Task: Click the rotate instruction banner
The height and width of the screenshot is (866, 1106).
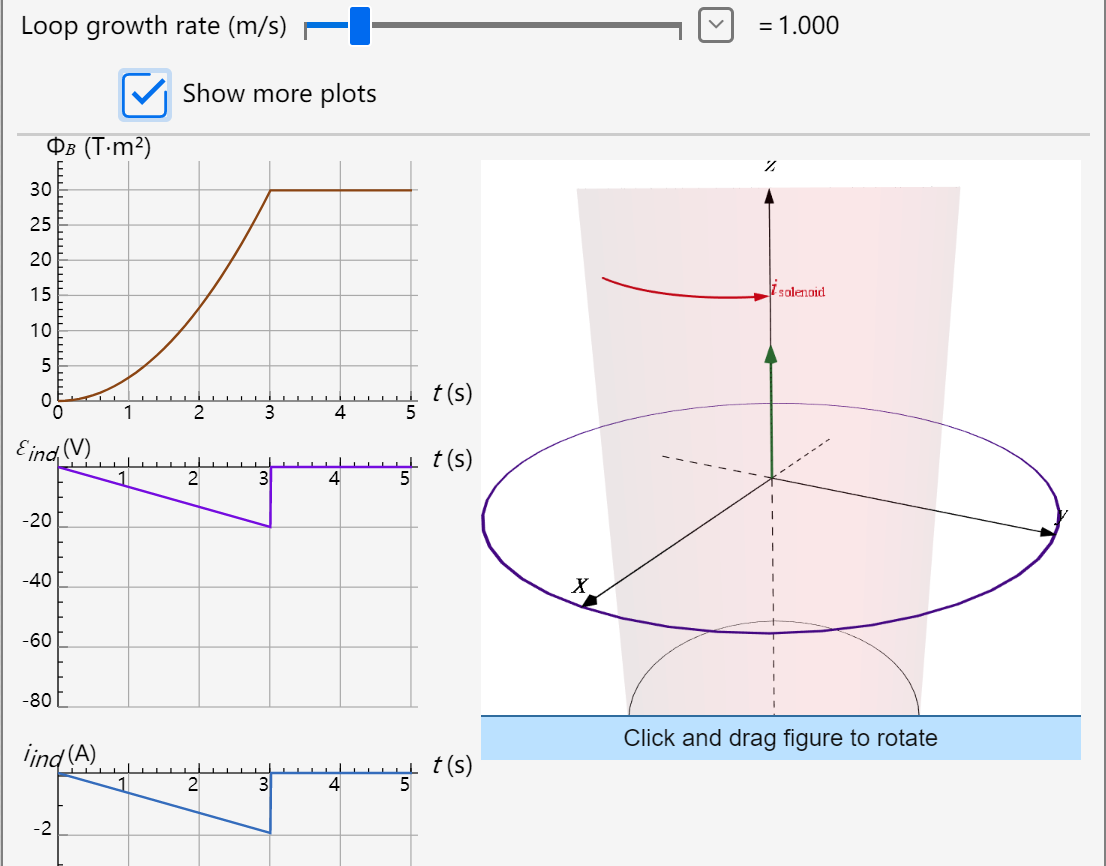Action: pyautogui.click(x=783, y=738)
